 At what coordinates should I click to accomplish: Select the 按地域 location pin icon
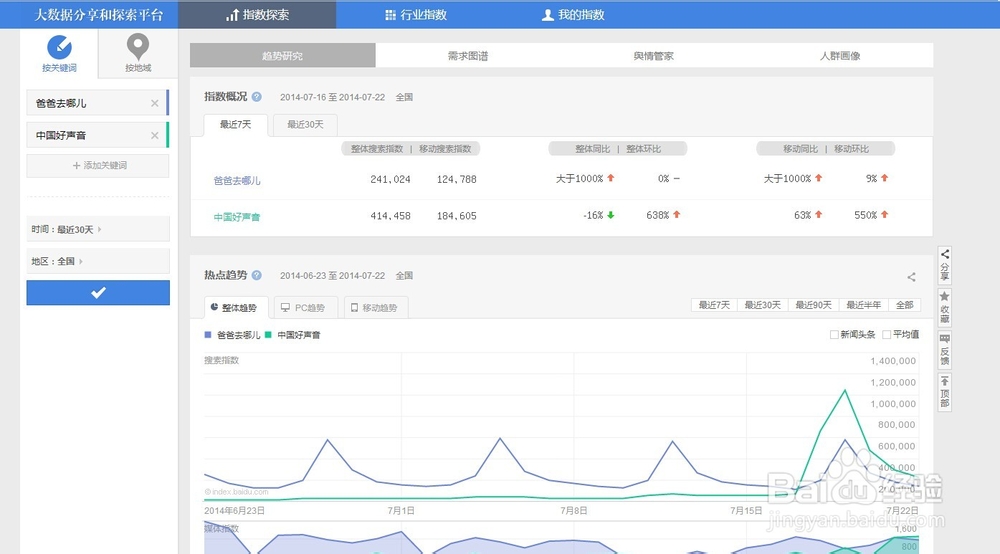138,47
